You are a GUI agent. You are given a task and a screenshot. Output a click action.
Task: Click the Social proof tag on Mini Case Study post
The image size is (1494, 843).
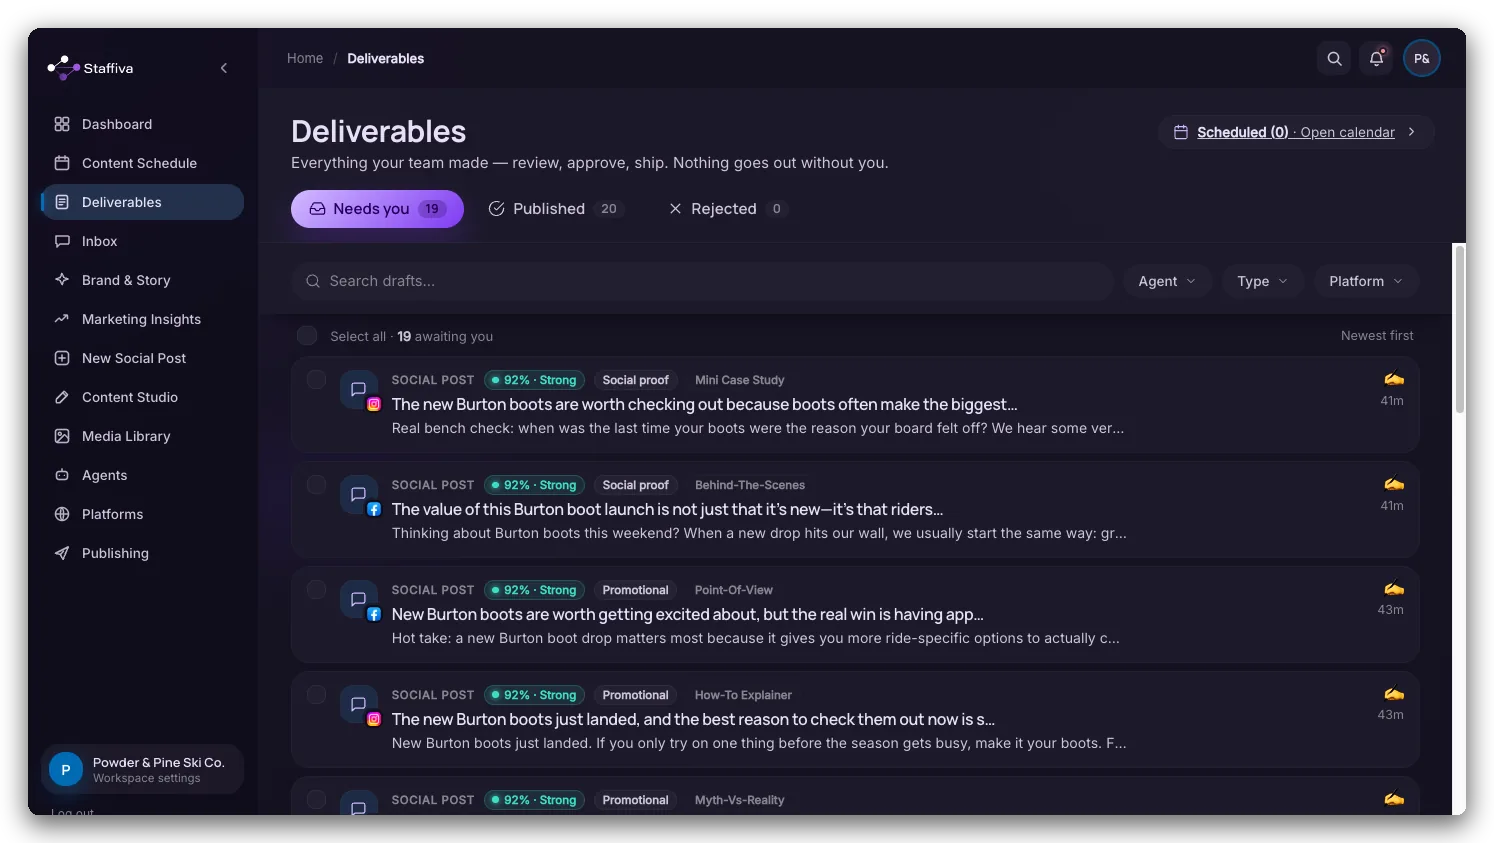[x=635, y=380]
